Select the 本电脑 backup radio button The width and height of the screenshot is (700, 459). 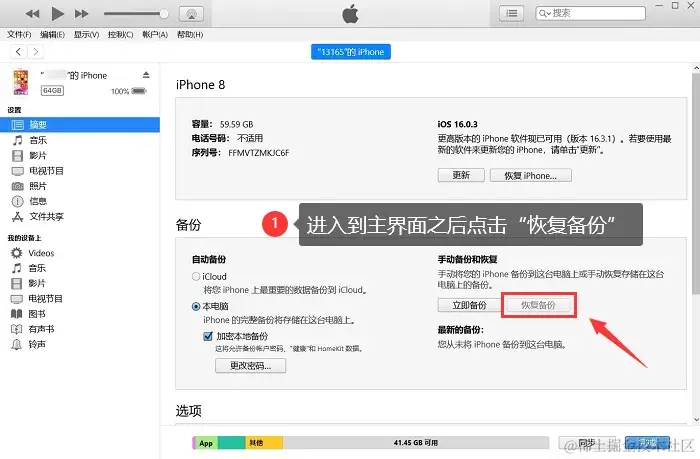click(196, 306)
